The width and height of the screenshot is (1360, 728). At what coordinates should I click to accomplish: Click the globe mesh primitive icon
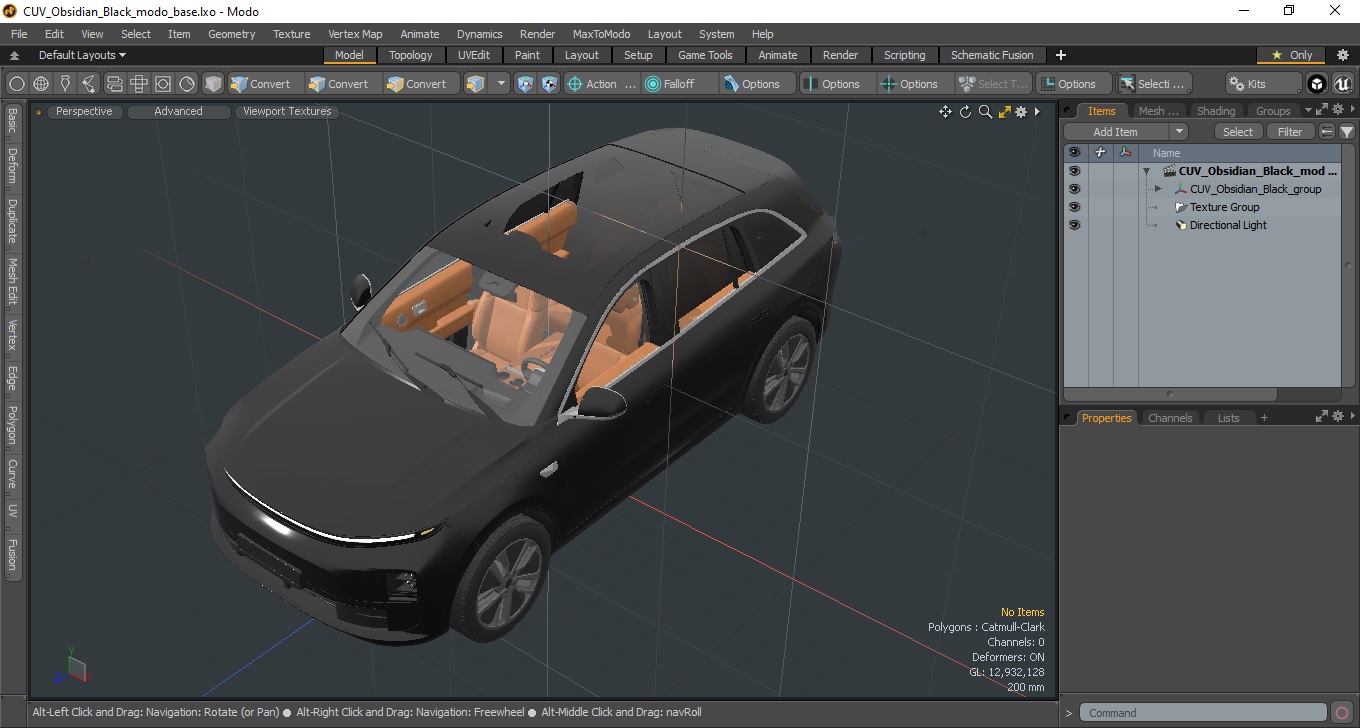click(x=41, y=84)
